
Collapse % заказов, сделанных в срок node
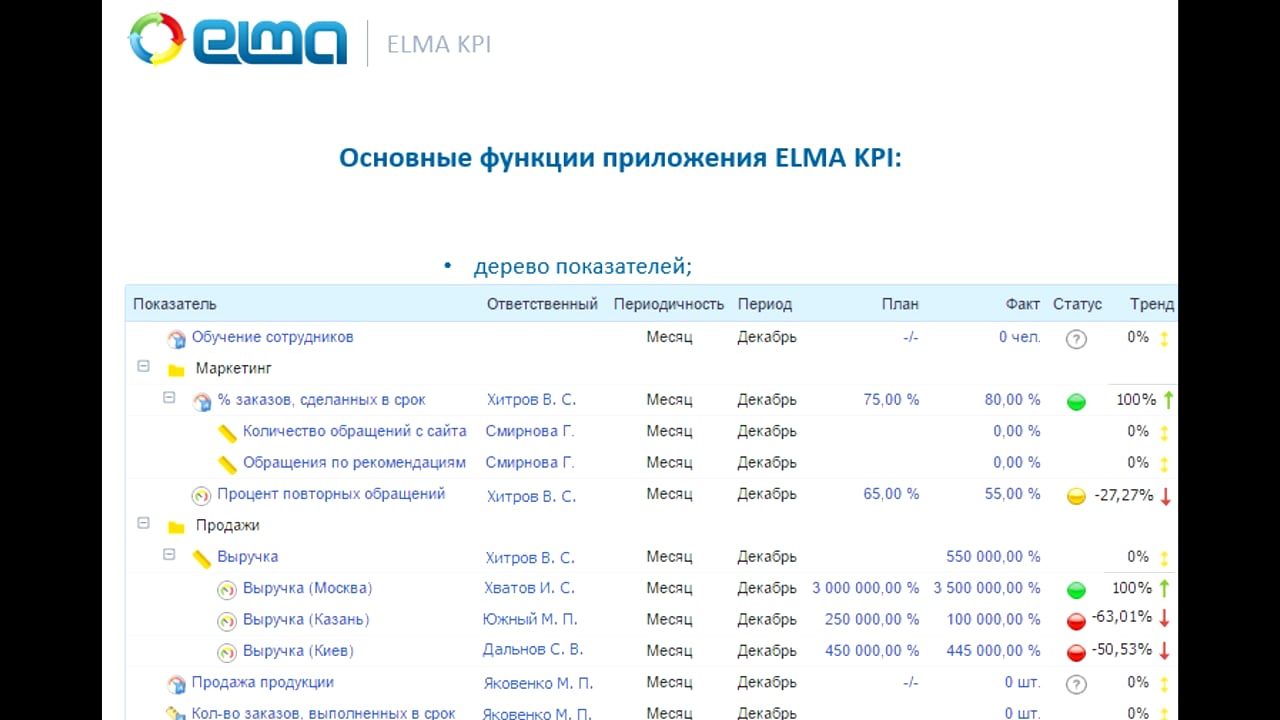(x=169, y=398)
